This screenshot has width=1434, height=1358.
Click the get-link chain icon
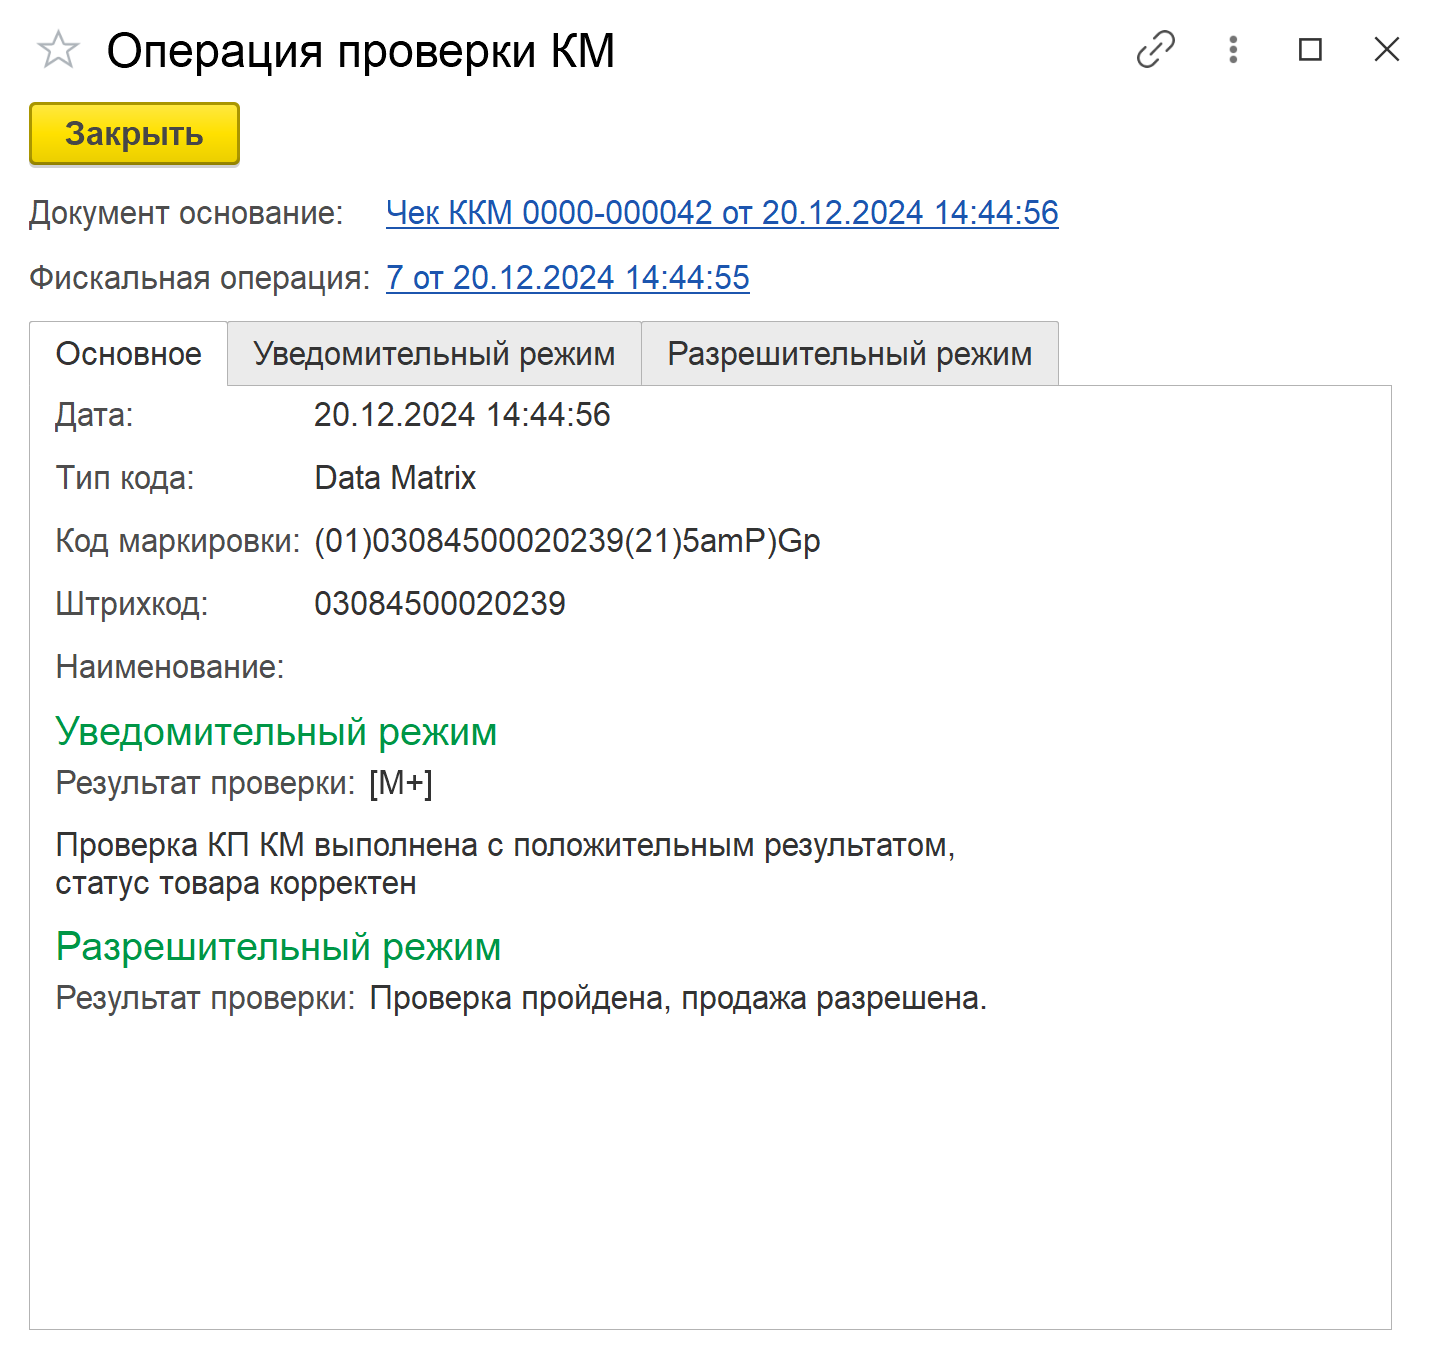pyautogui.click(x=1155, y=49)
